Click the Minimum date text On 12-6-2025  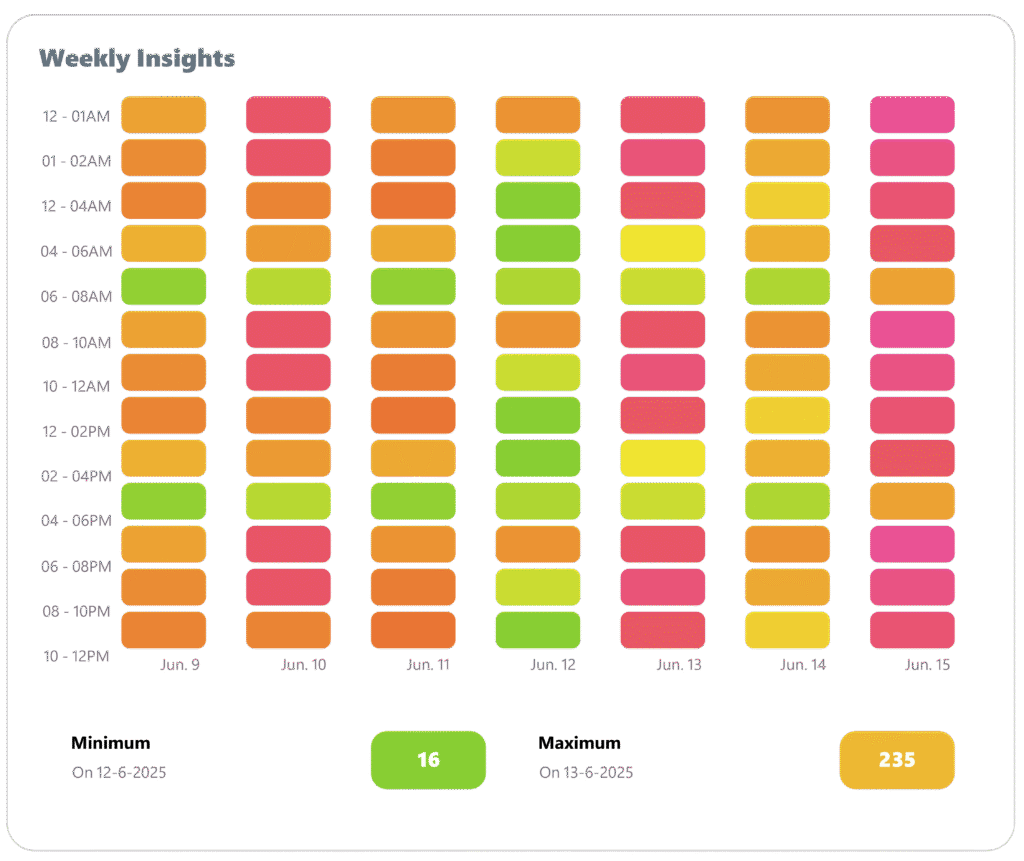[x=119, y=773]
